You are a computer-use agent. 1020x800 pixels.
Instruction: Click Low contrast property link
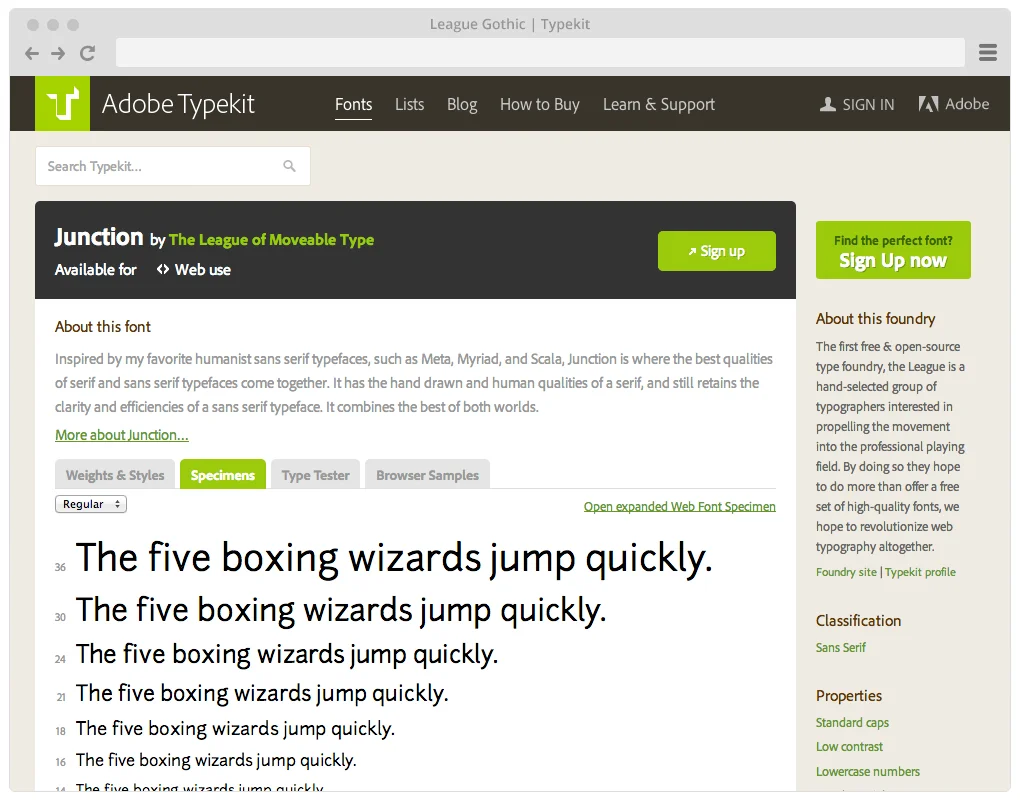[x=849, y=747]
